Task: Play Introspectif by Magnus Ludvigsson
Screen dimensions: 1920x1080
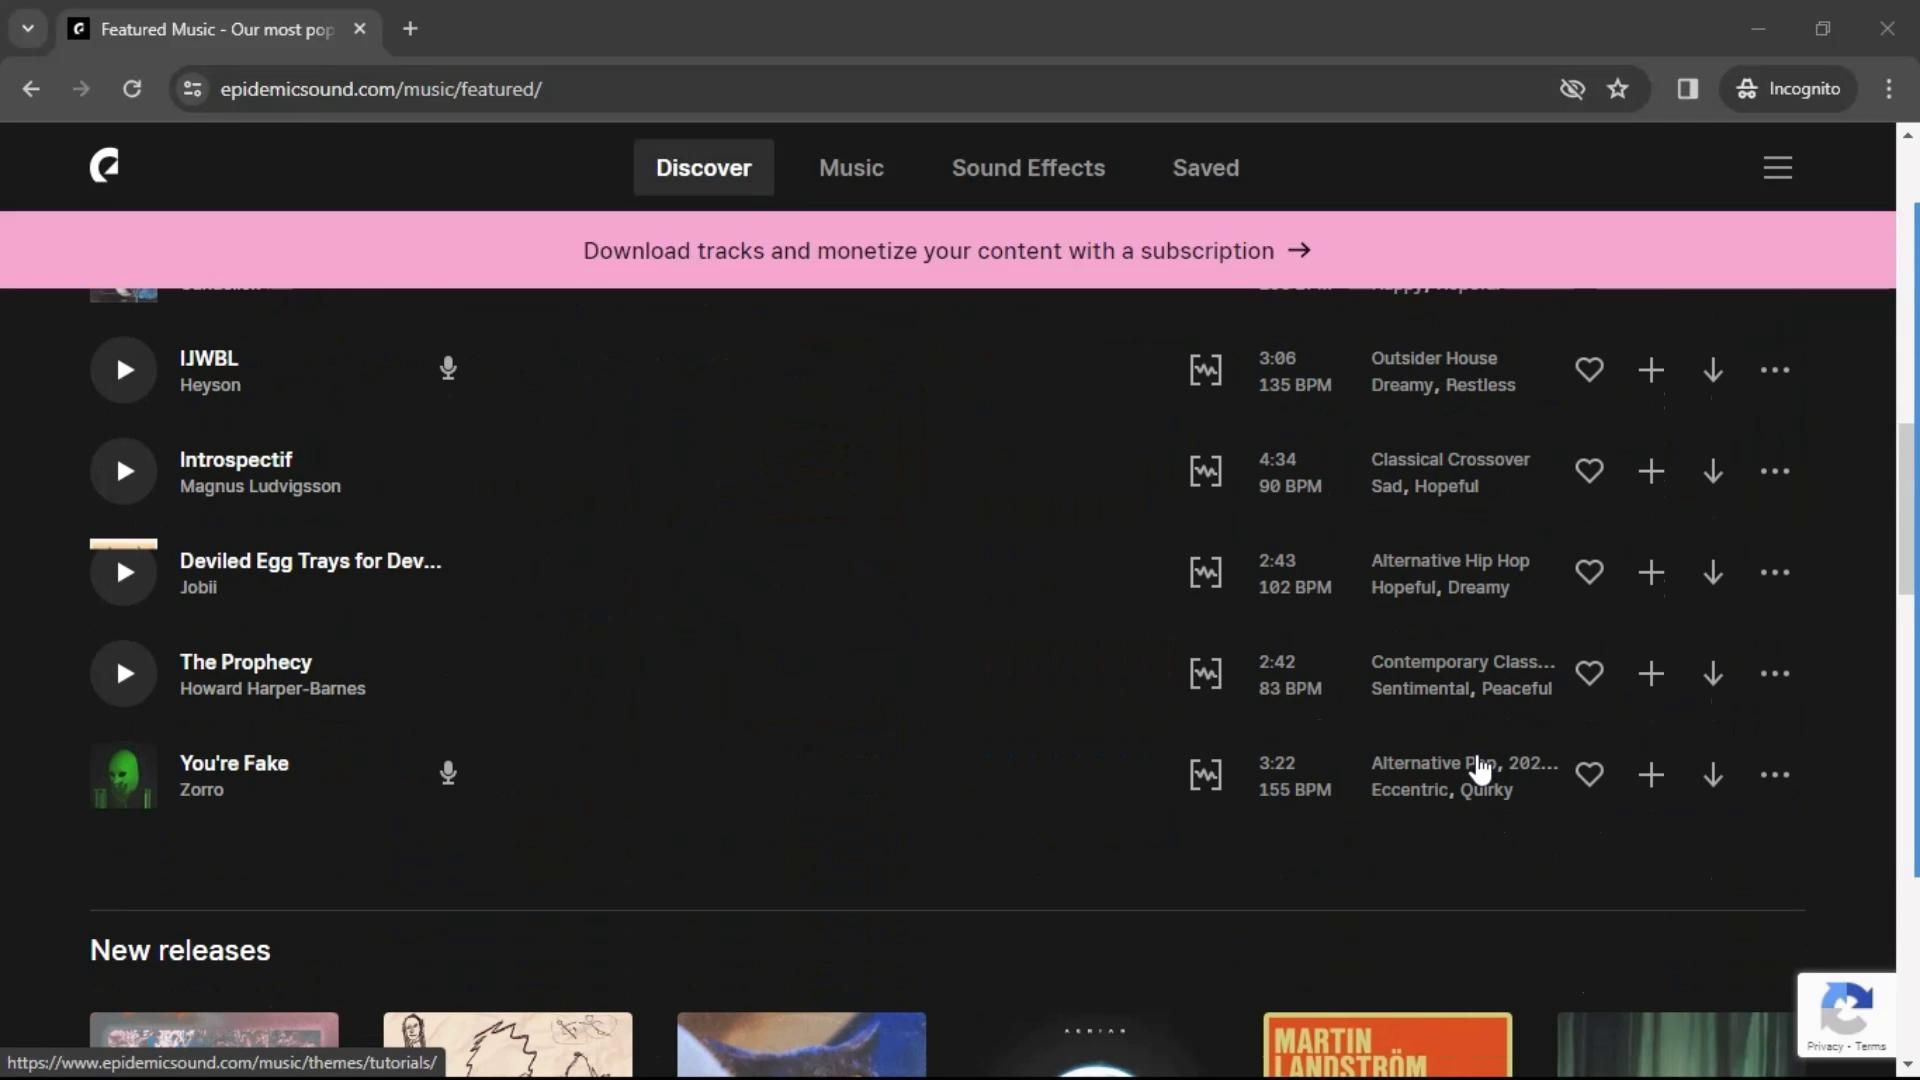Action: pyautogui.click(x=123, y=471)
